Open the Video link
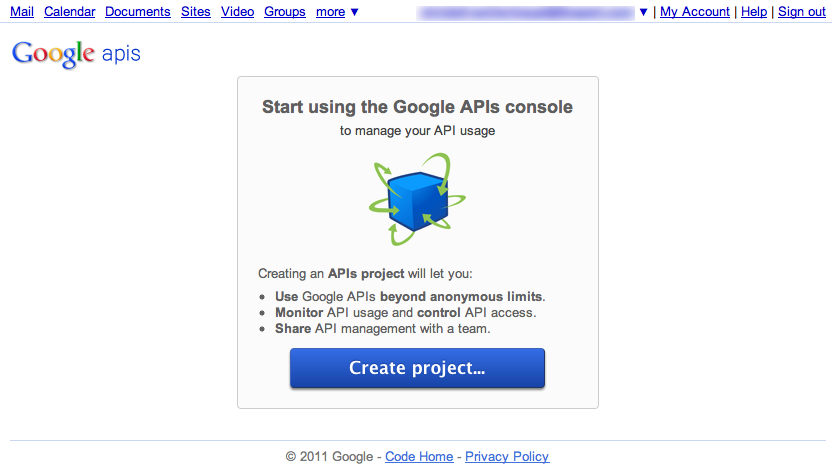The width and height of the screenshot is (832, 475). tap(237, 12)
